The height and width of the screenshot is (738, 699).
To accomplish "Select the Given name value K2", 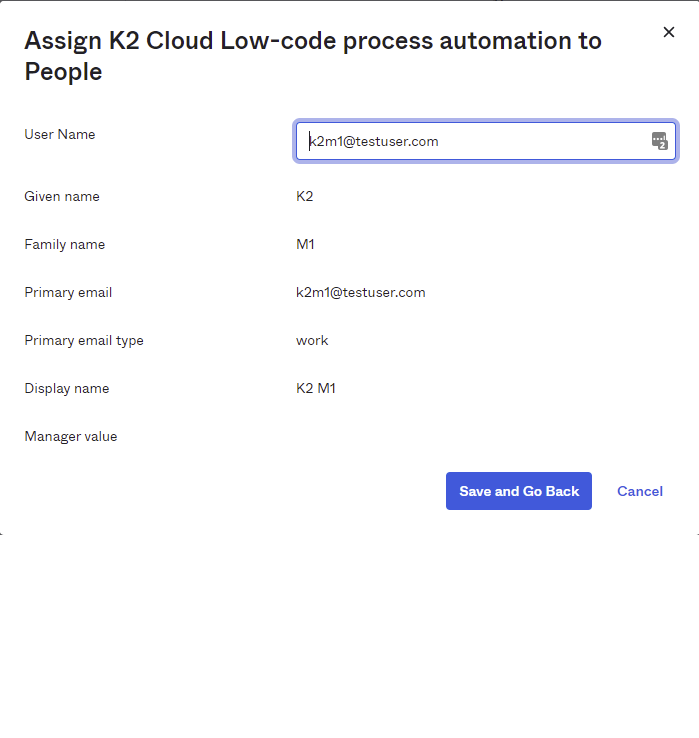I will 305,196.
